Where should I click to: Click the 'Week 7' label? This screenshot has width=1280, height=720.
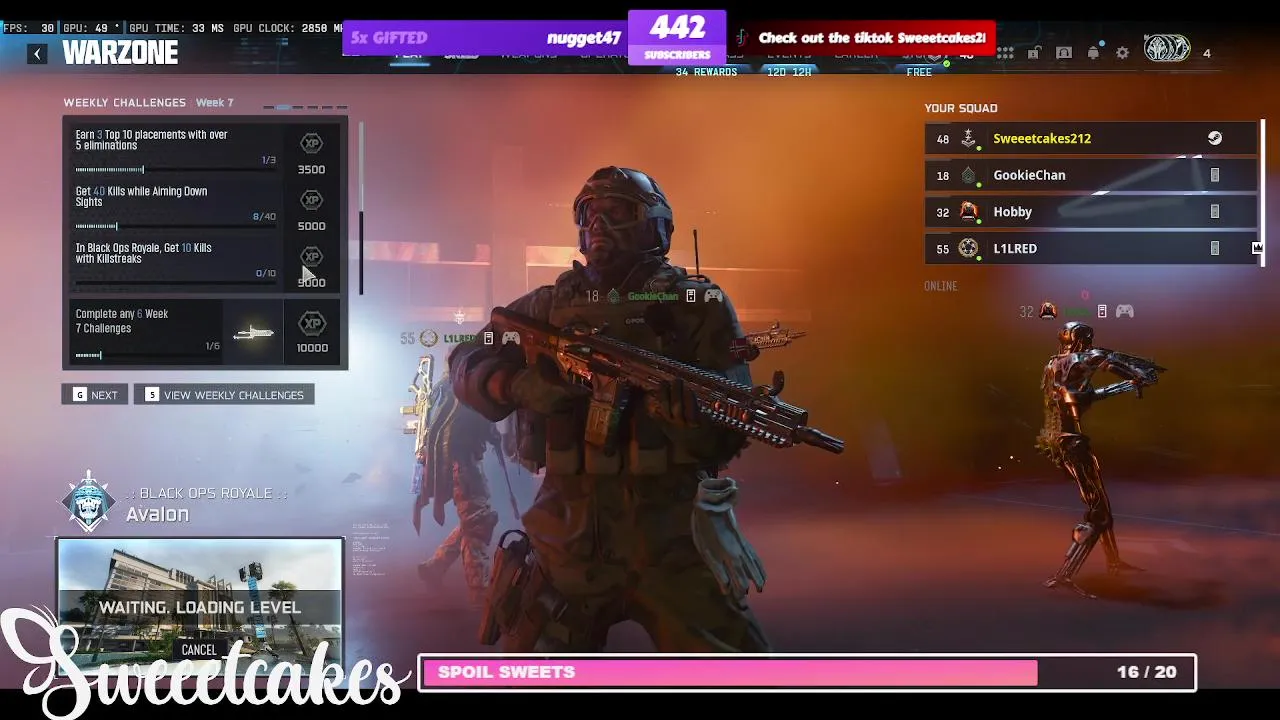(215, 103)
